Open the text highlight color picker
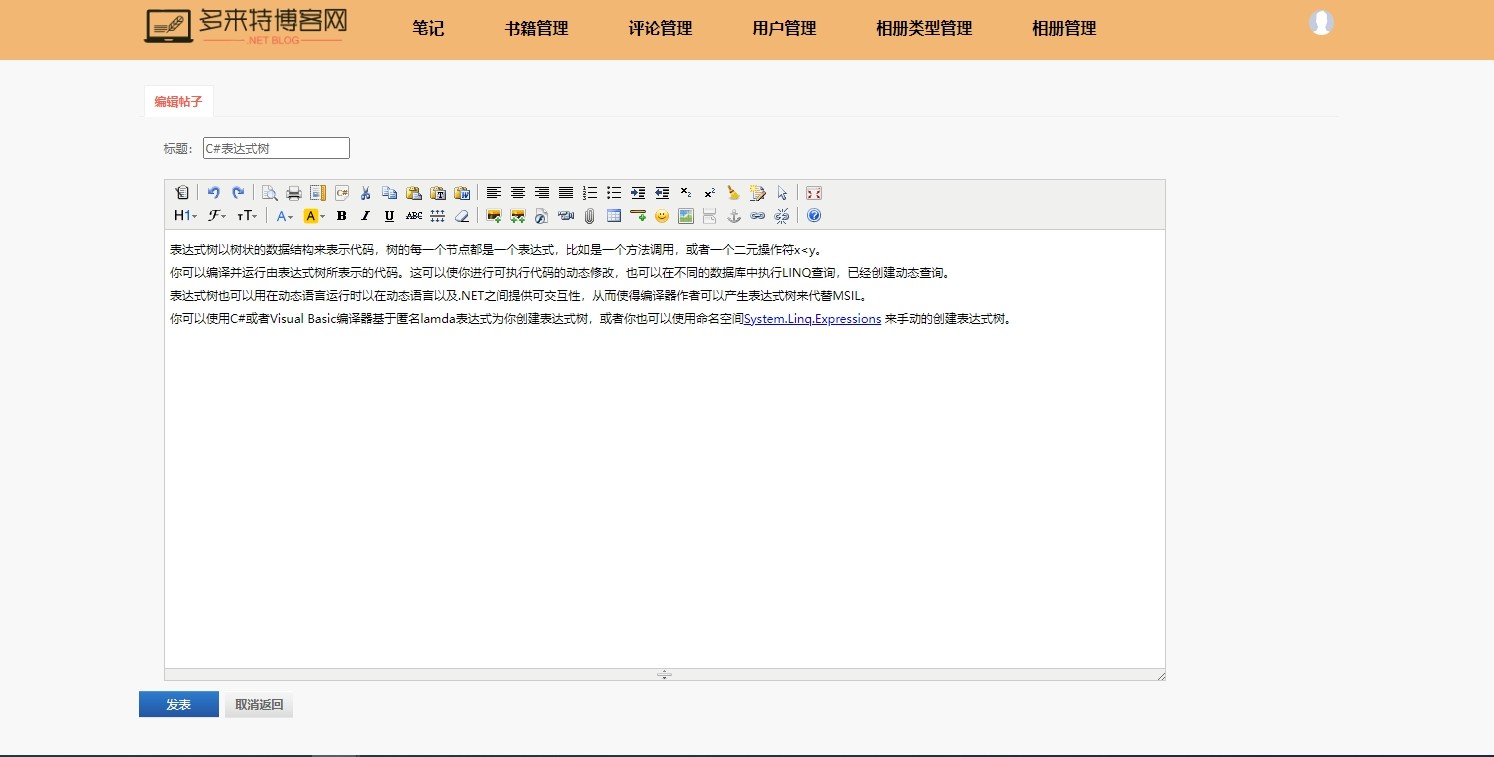The image size is (1494, 757). click(x=315, y=216)
